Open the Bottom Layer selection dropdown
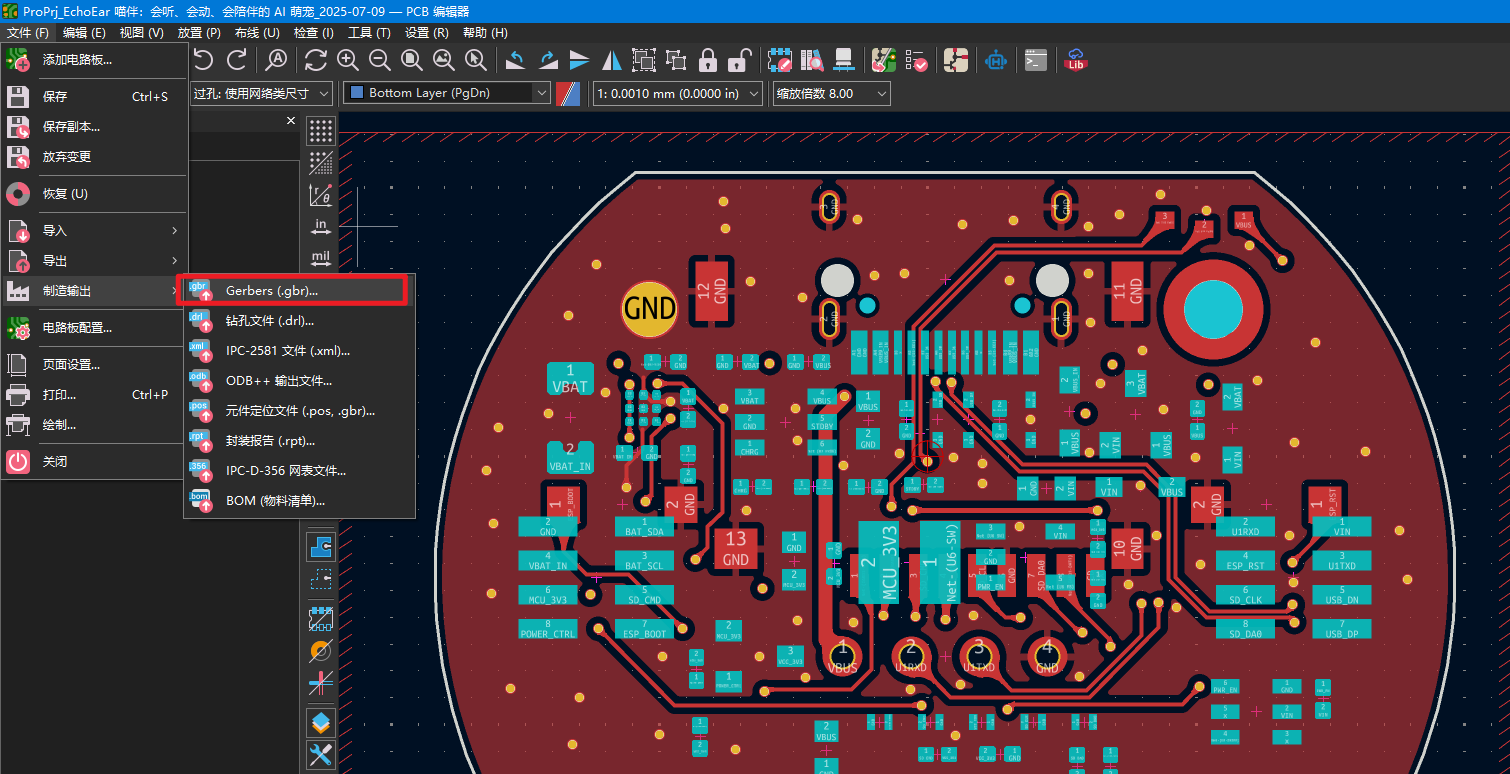This screenshot has width=1510, height=774. click(x=447, y=93)
